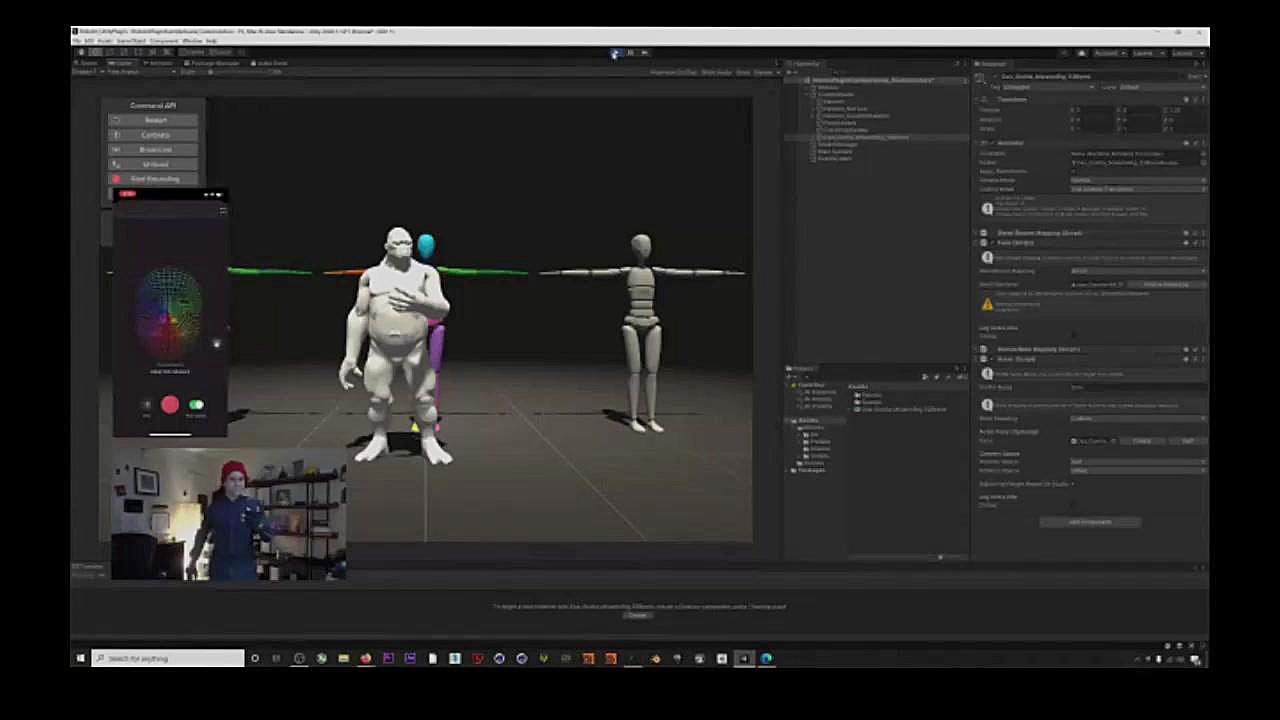
Task: Click the red record button on phone overlay
Action: 170,405
